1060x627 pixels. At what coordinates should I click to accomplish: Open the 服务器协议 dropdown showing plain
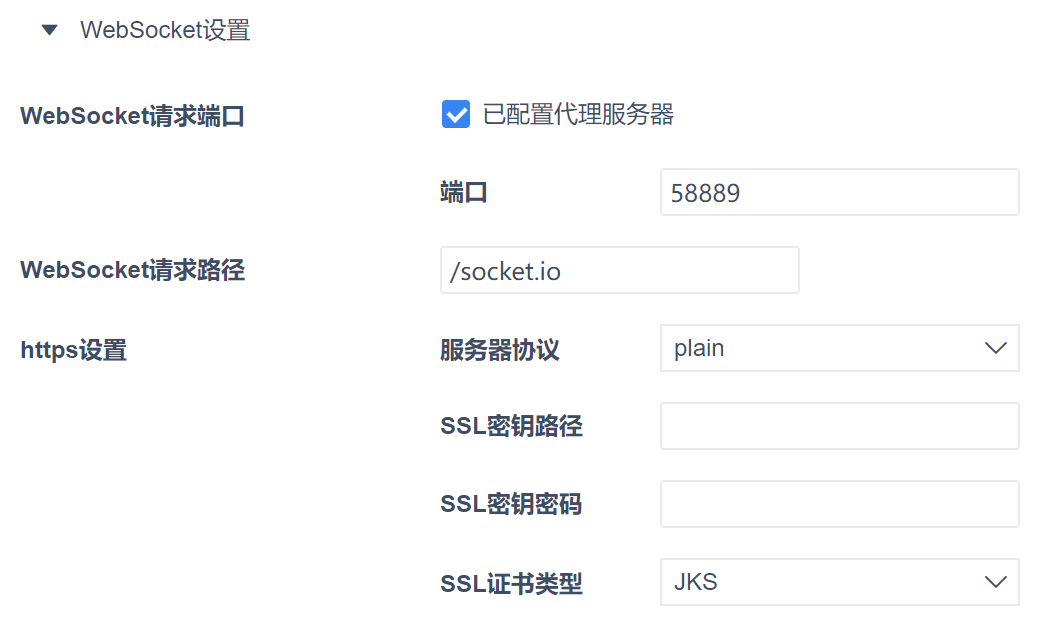(x=825, y=348)
